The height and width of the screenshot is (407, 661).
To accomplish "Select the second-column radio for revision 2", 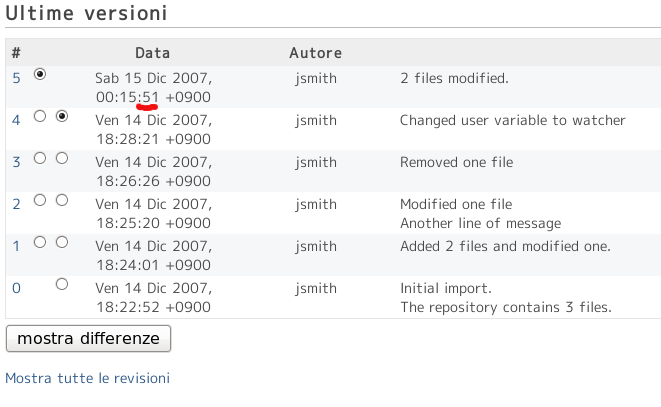I will [x=62, y=200].
